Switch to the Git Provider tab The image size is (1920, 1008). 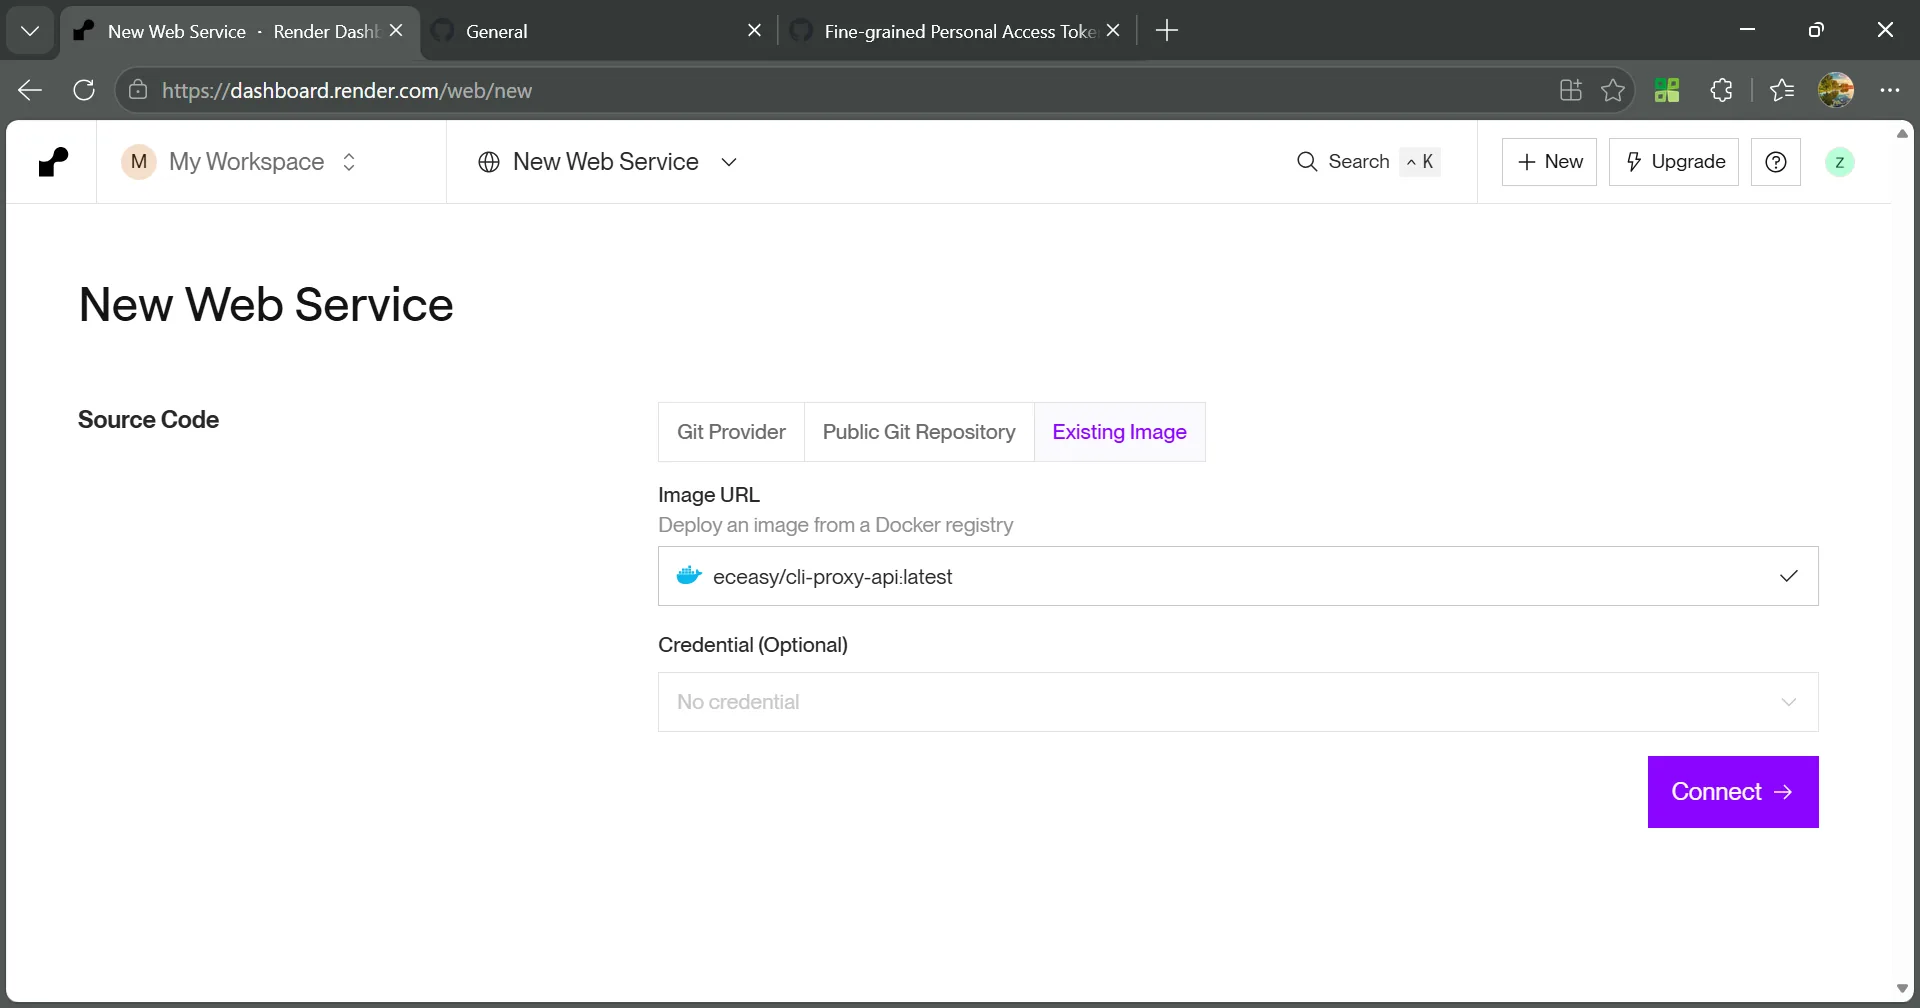[x=731, y=432]
